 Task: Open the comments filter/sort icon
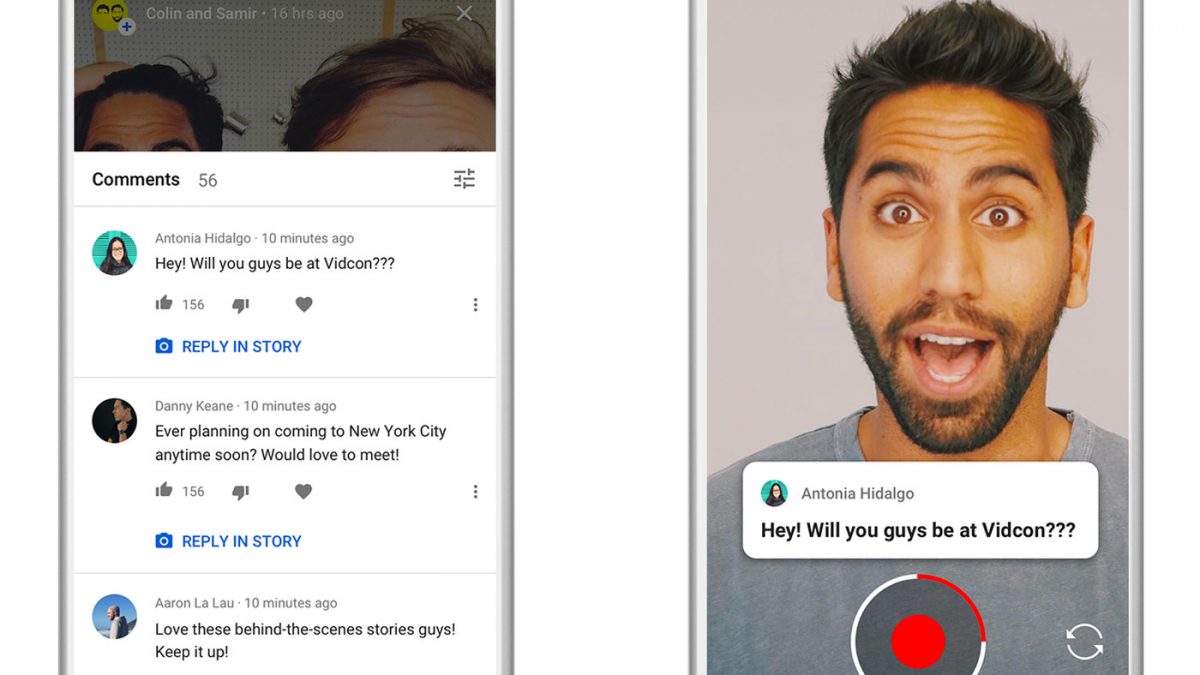tap(464, 179)
